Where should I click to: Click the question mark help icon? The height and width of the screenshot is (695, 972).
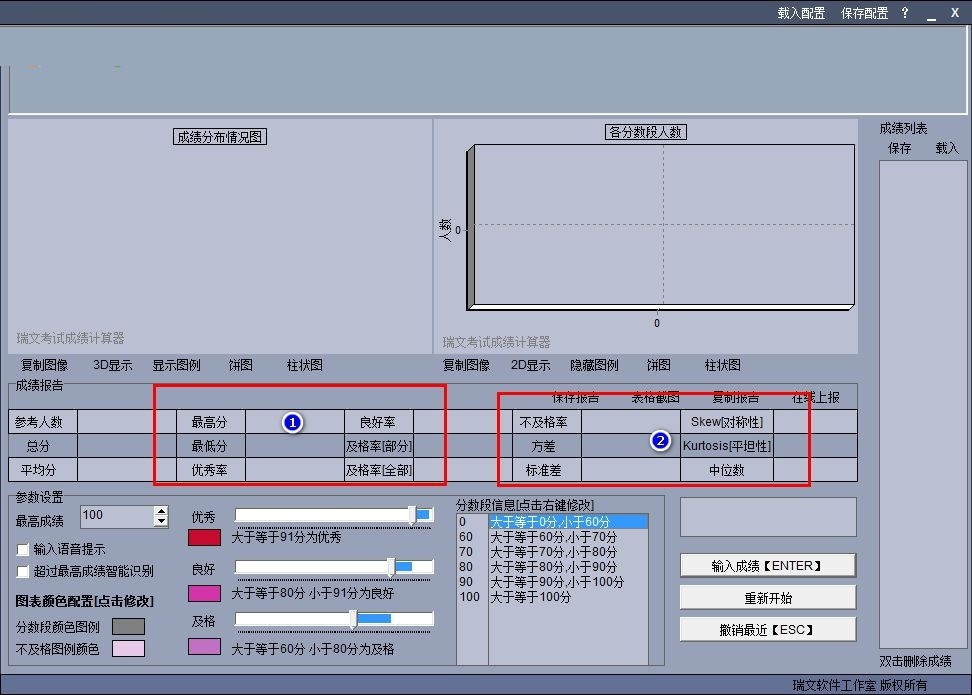(905, 13)
